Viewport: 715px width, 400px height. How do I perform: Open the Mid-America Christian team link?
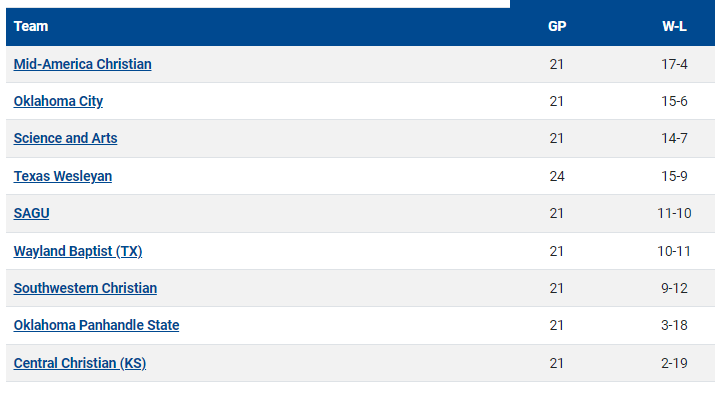[x=82, y=64]
